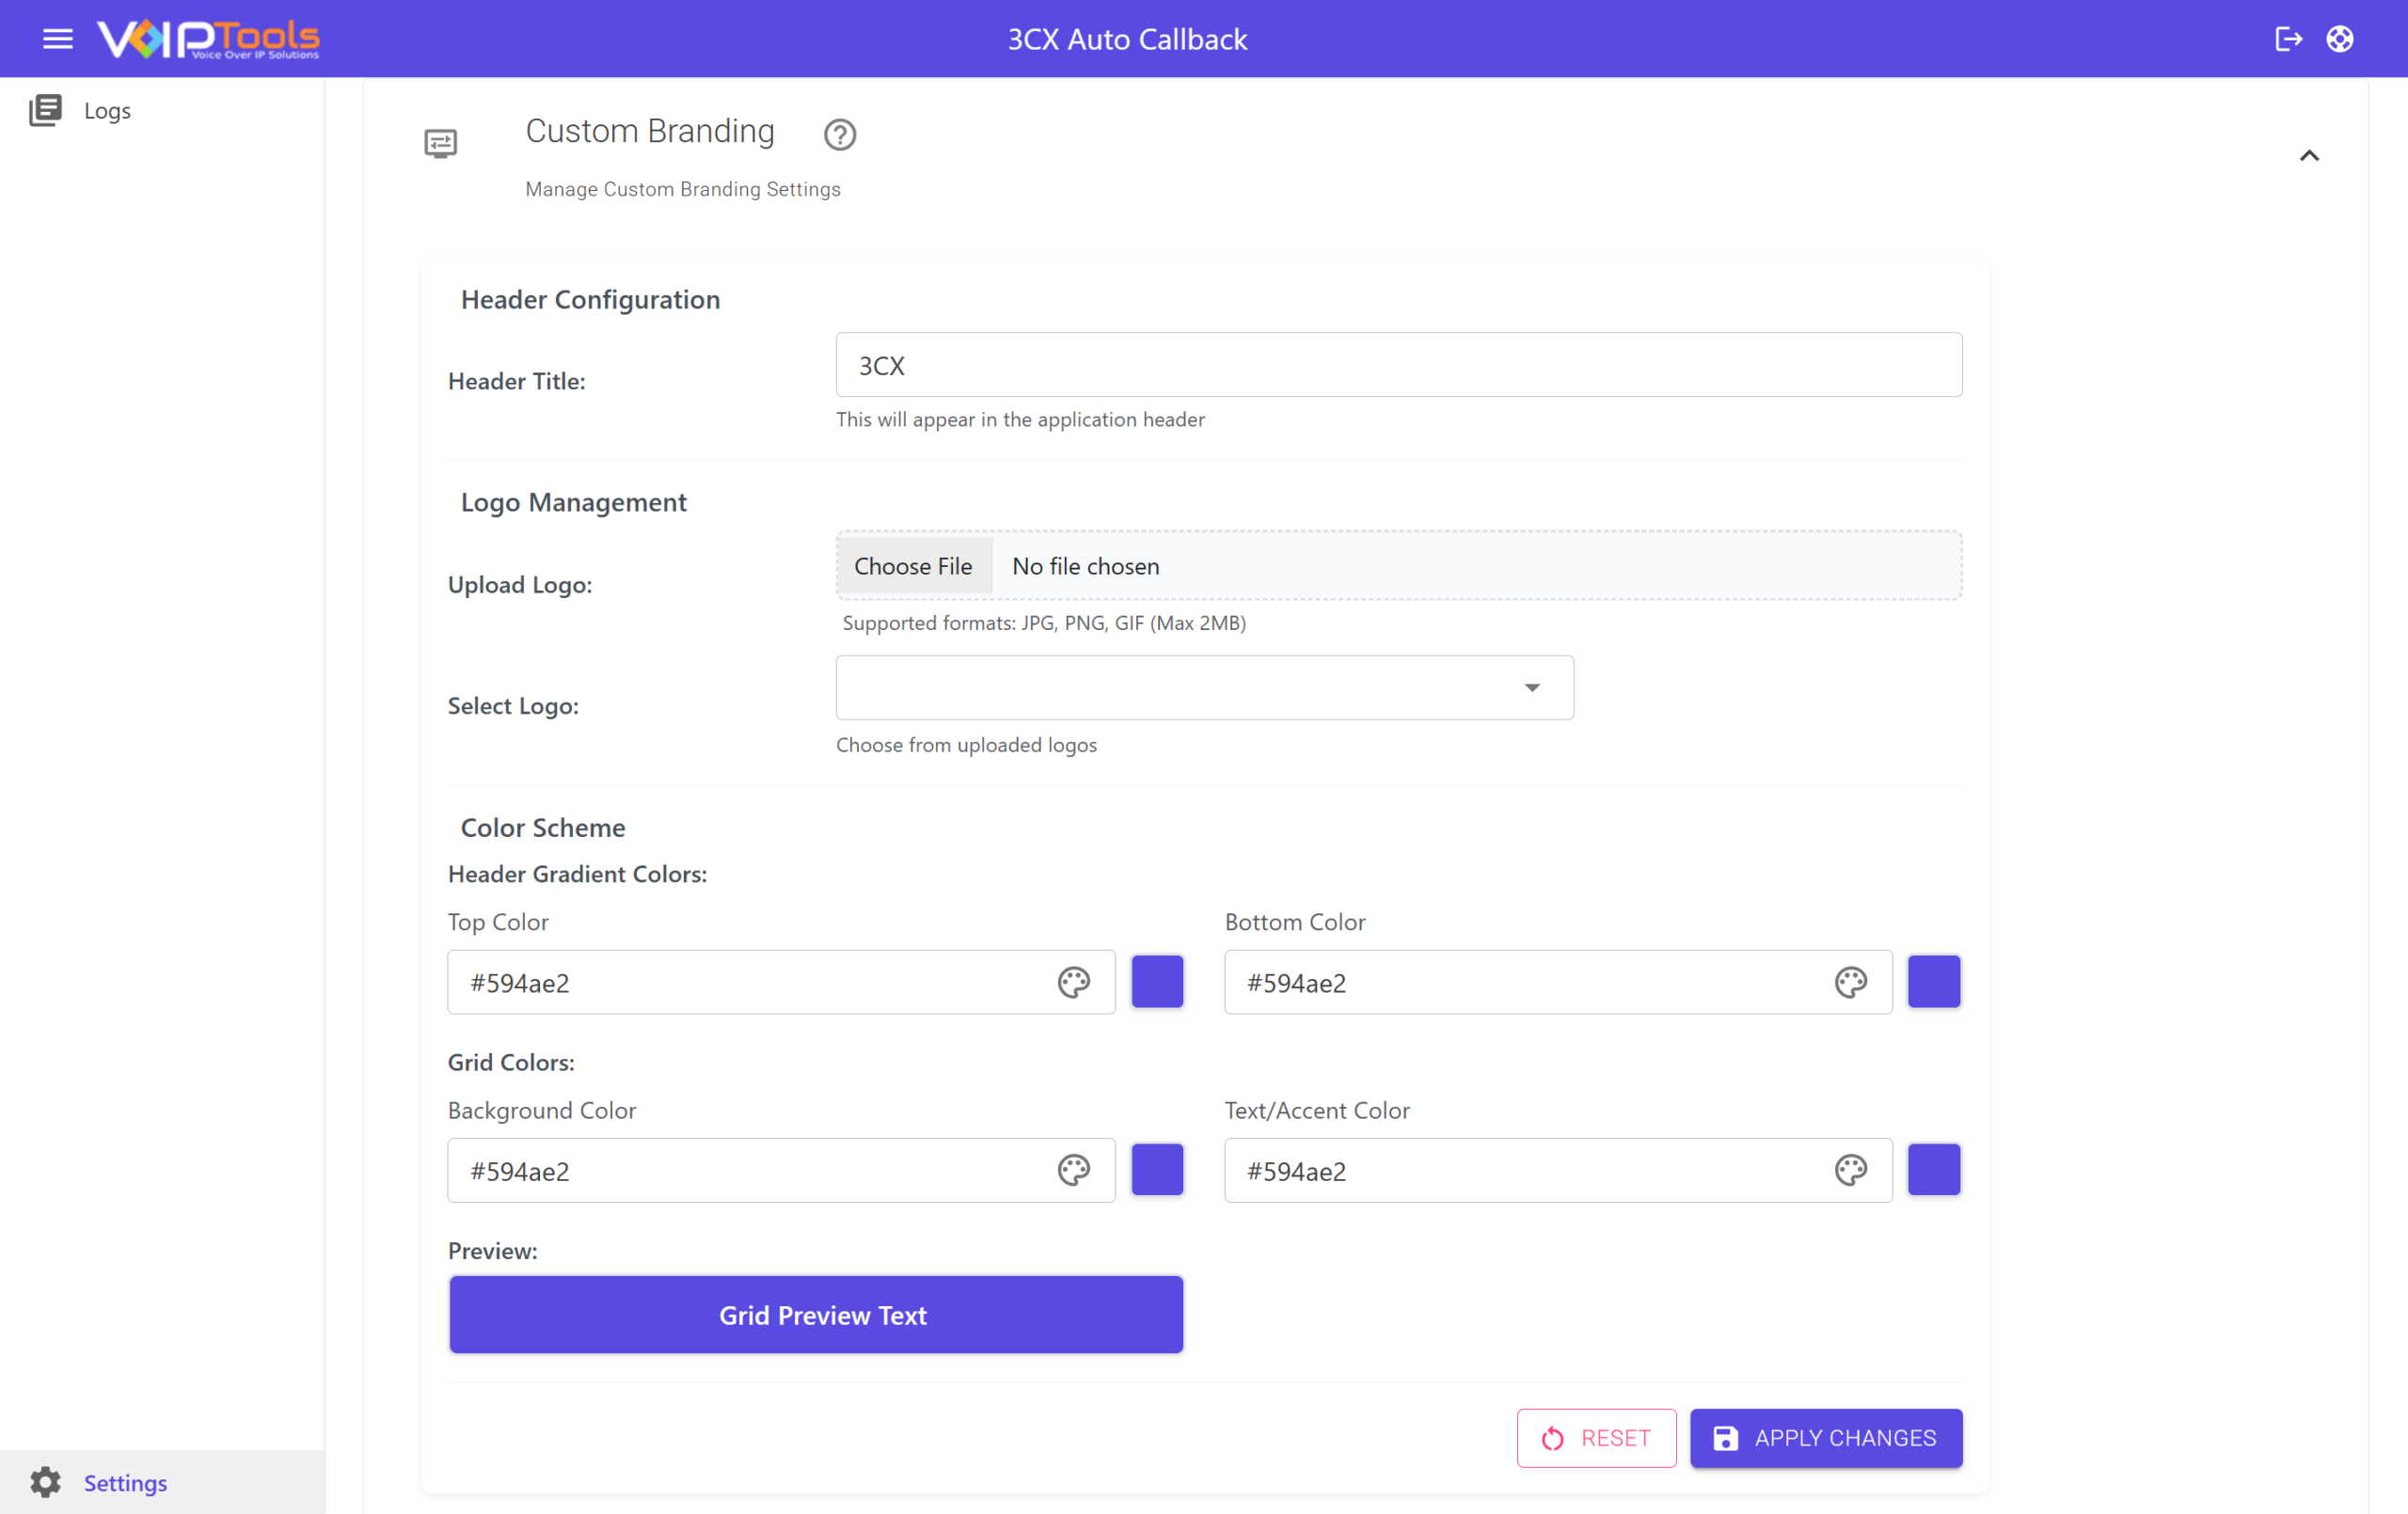The width and height of the screenshot is (2408, 1514).
Task: Click the 'Logo Management' heading
Action: point(574,502)
